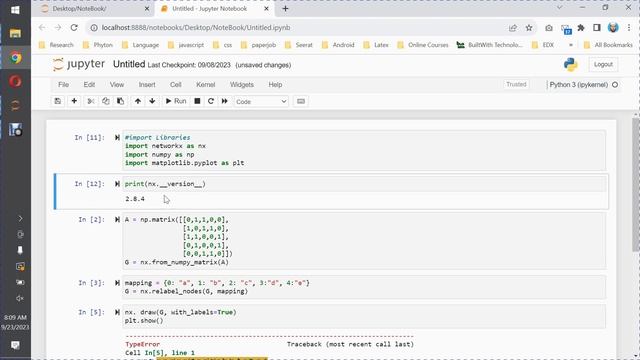Click the Opera icon in the taskbar
Viewport: 640px width, 360px height.
tap(15, 81)
